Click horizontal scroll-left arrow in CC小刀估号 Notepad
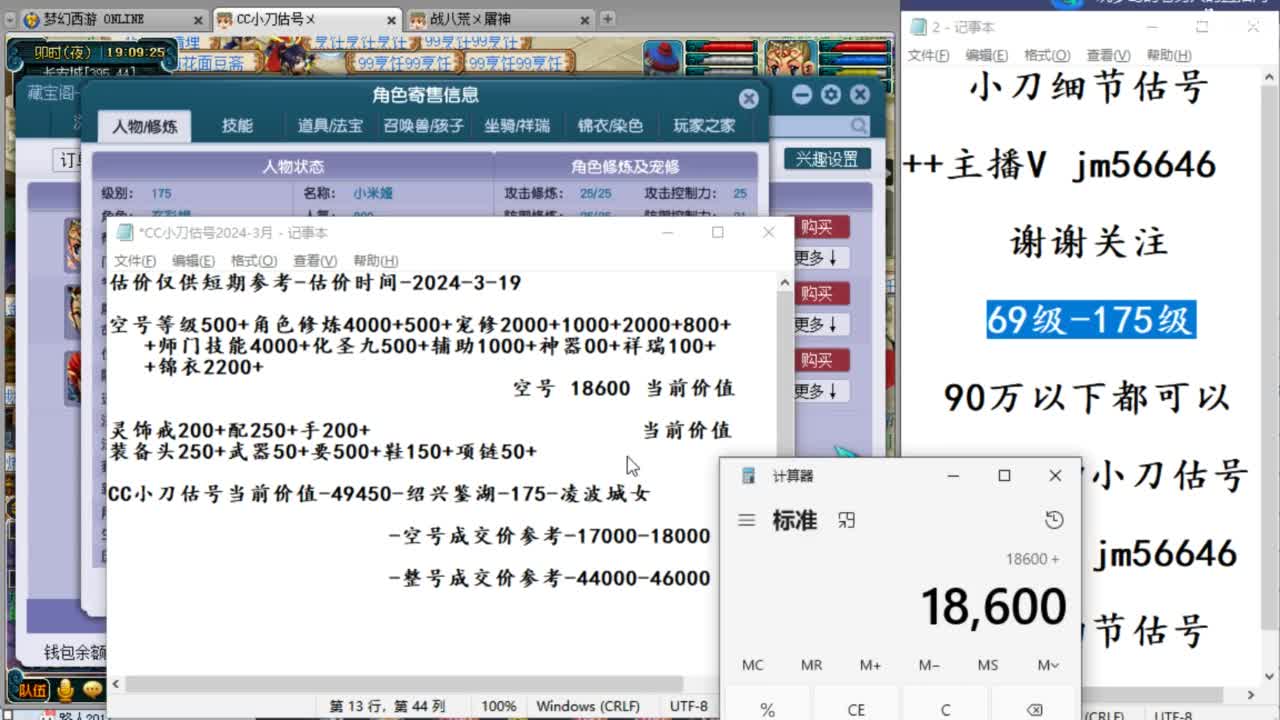 click(117, 685)
